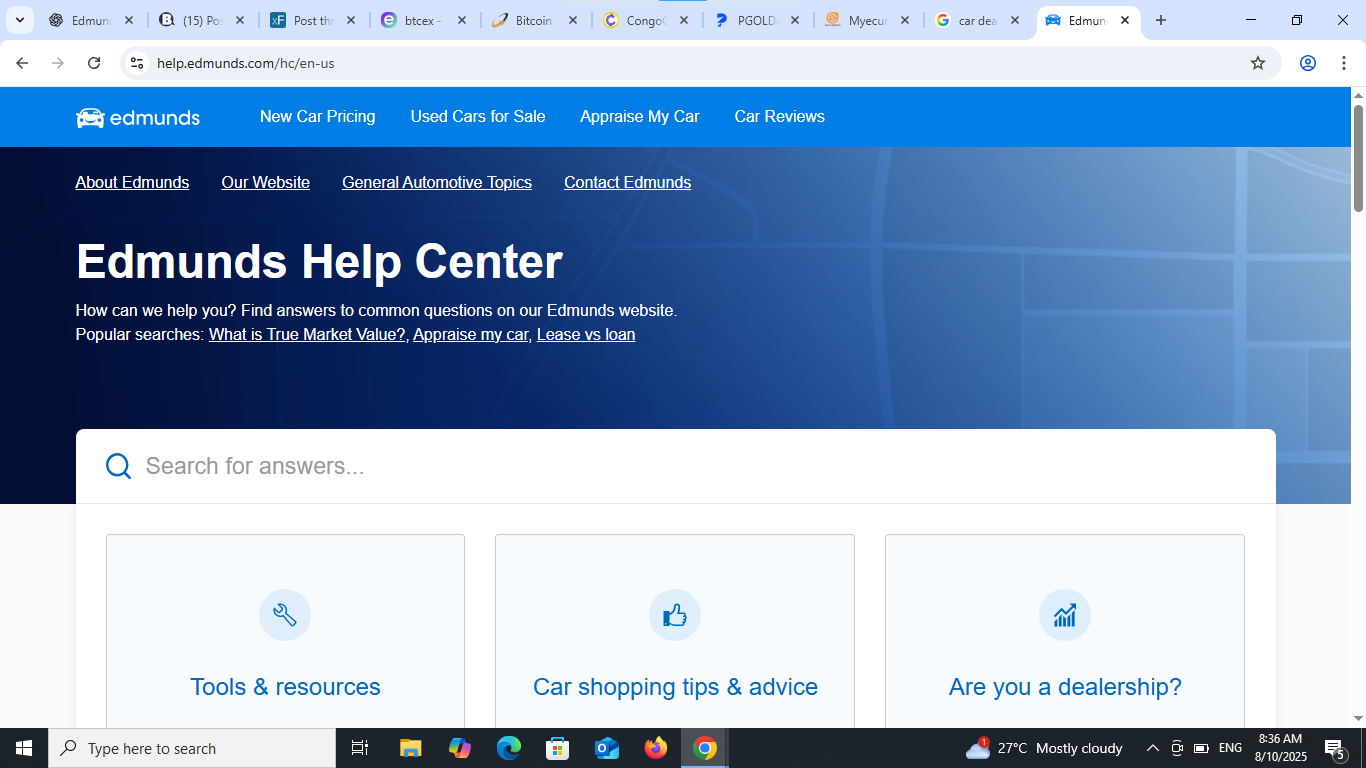
Task: Click the page vertical scrollbar thumb
Action: [1358, 158]
